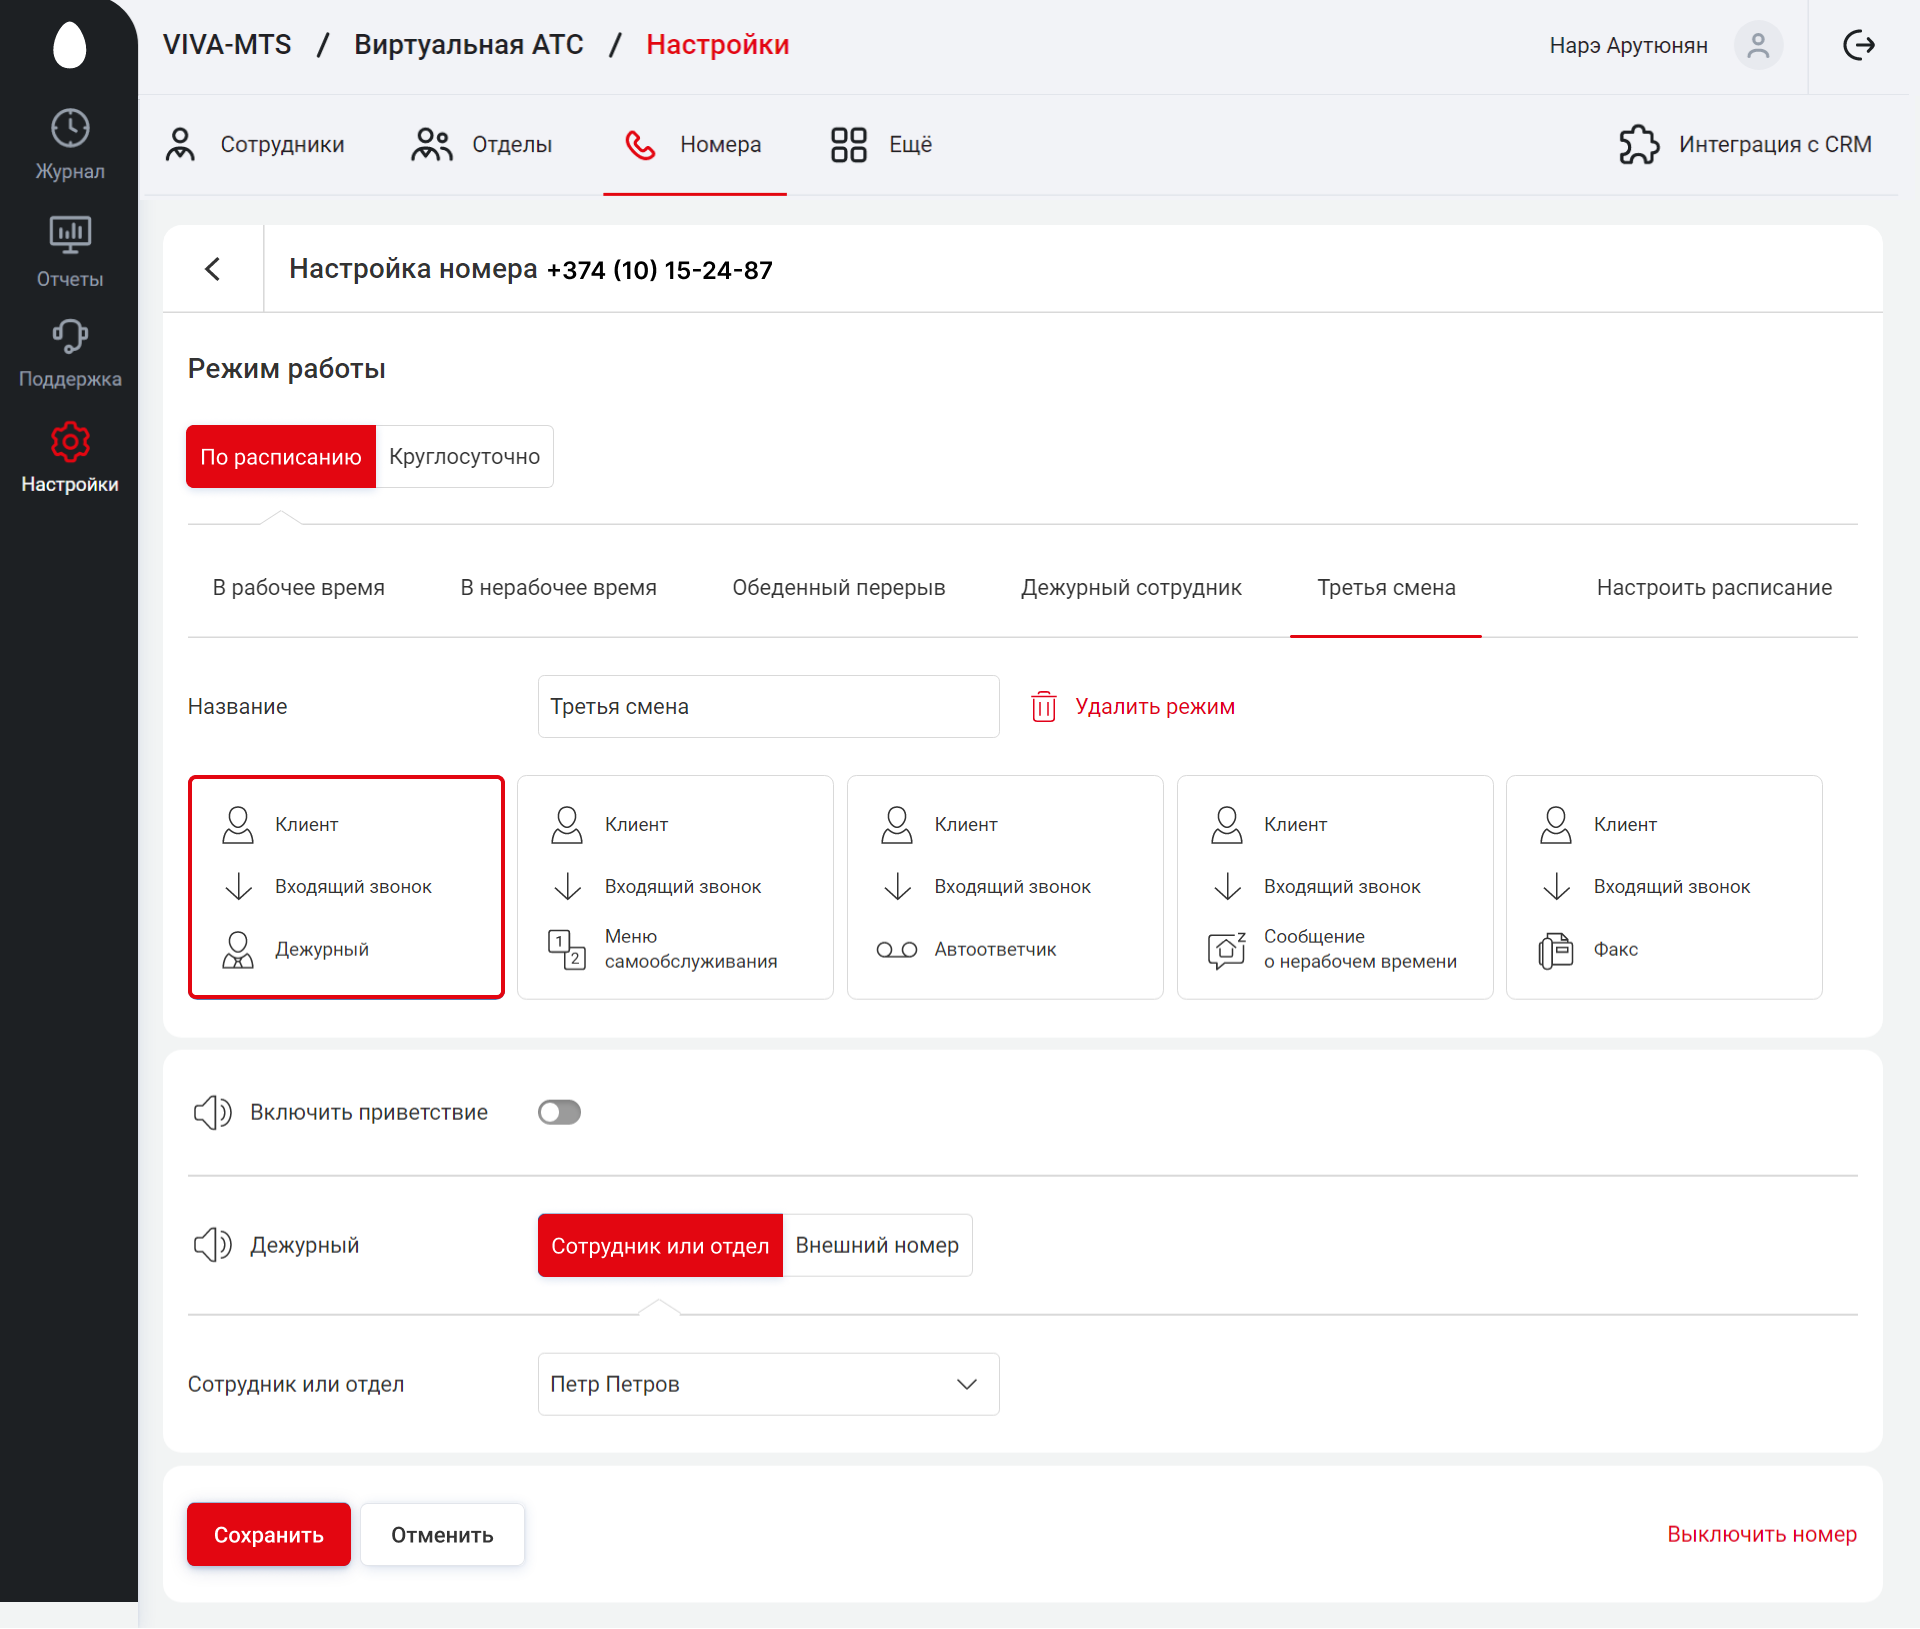Switch to Обеденный перерыв tab

pos(838,588)
